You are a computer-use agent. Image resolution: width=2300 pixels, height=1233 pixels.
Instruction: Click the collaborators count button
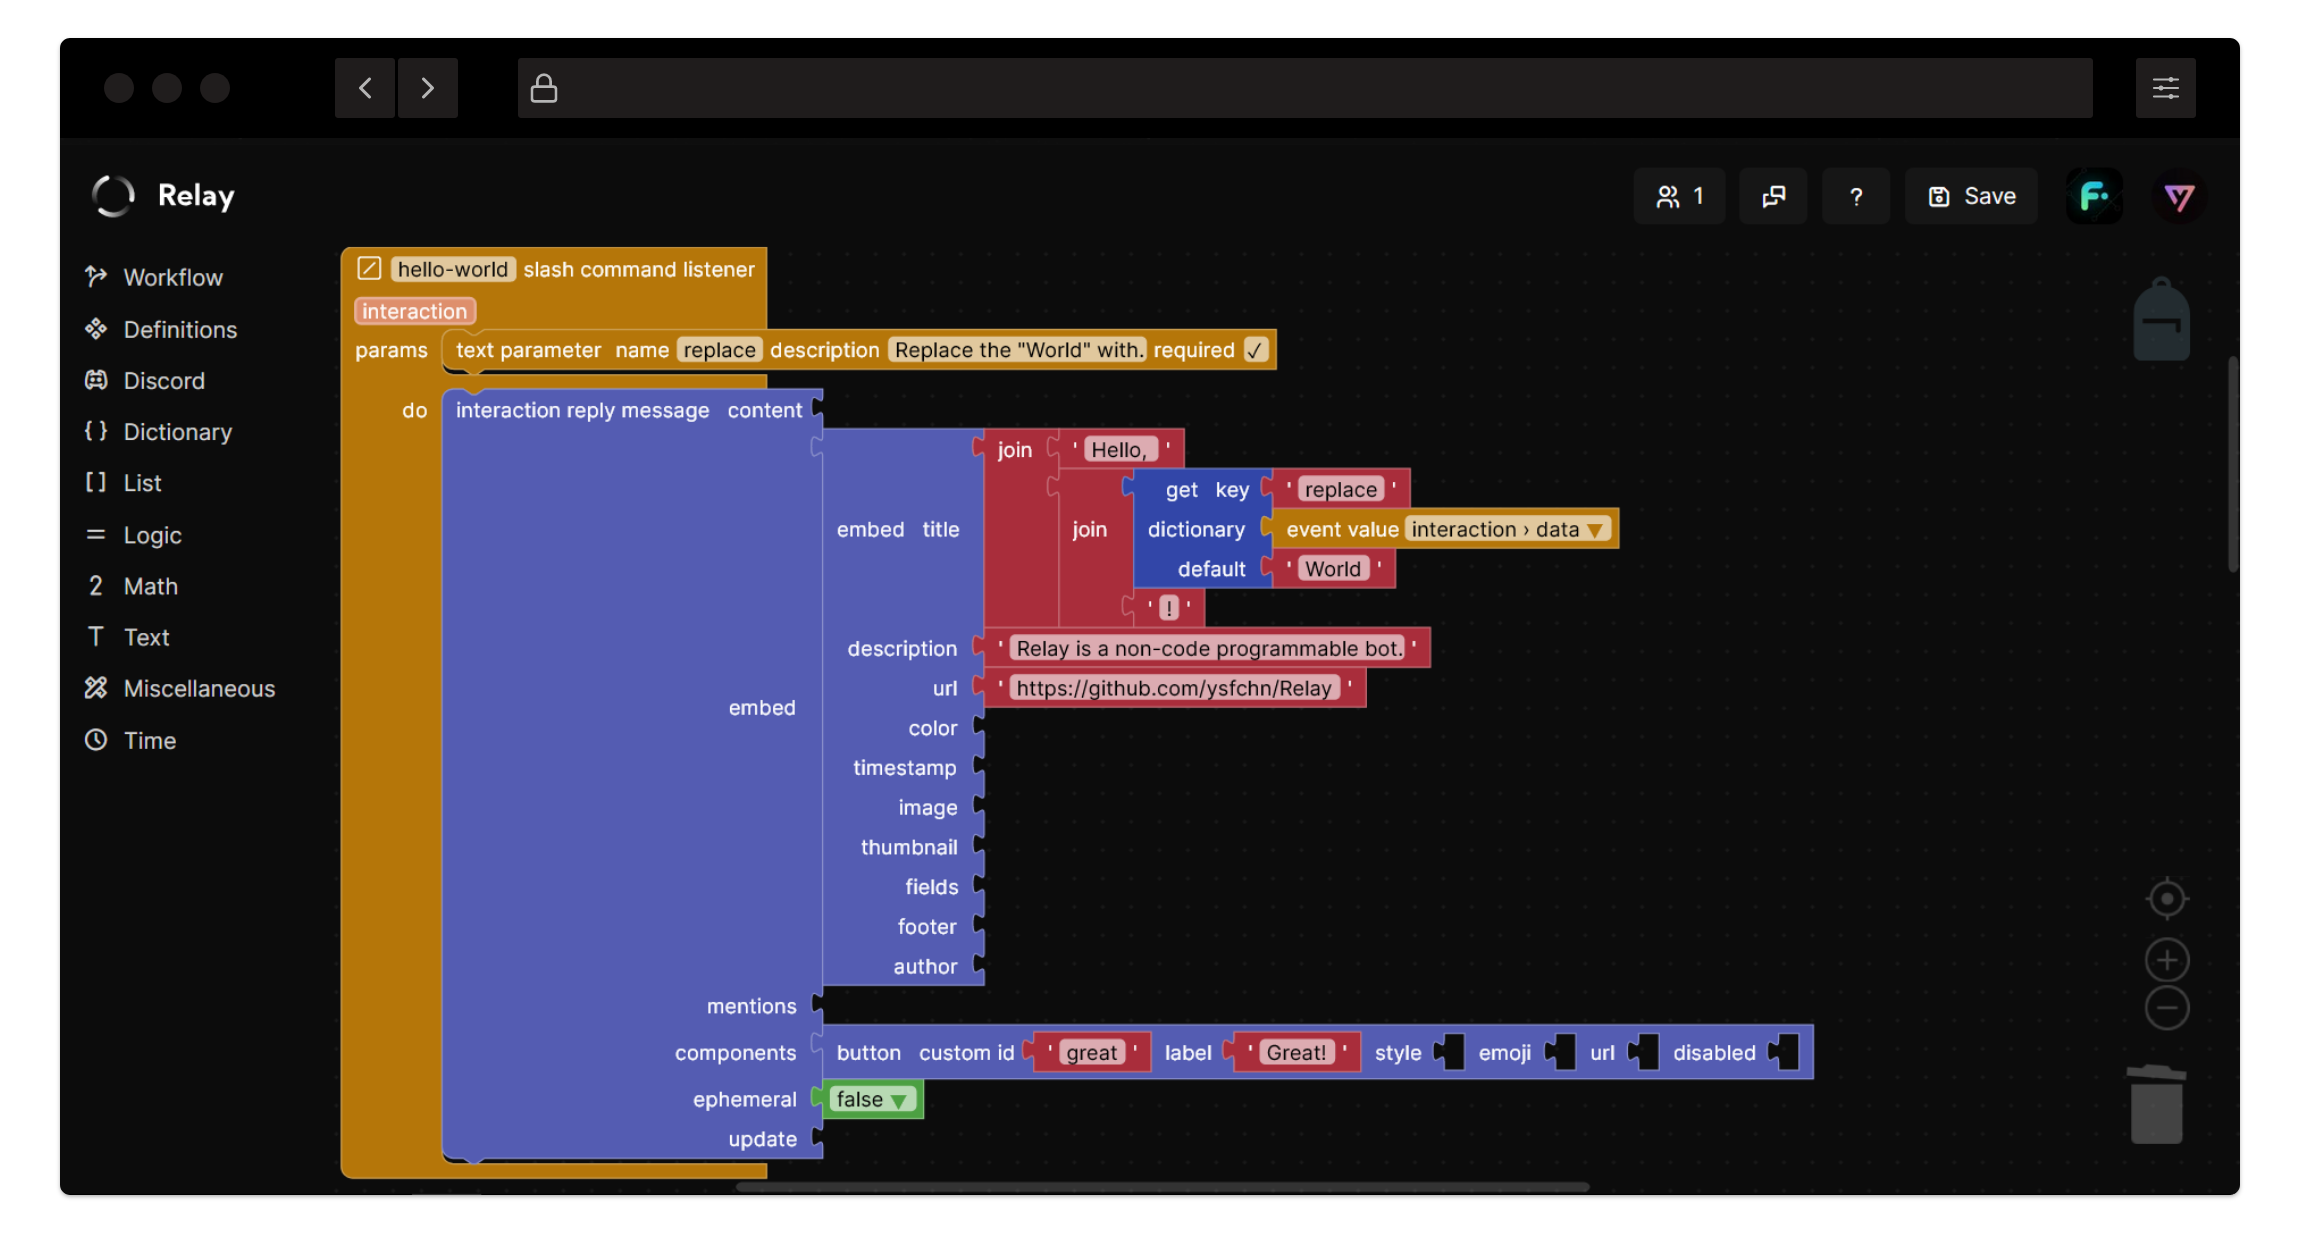click(1679, 197)
